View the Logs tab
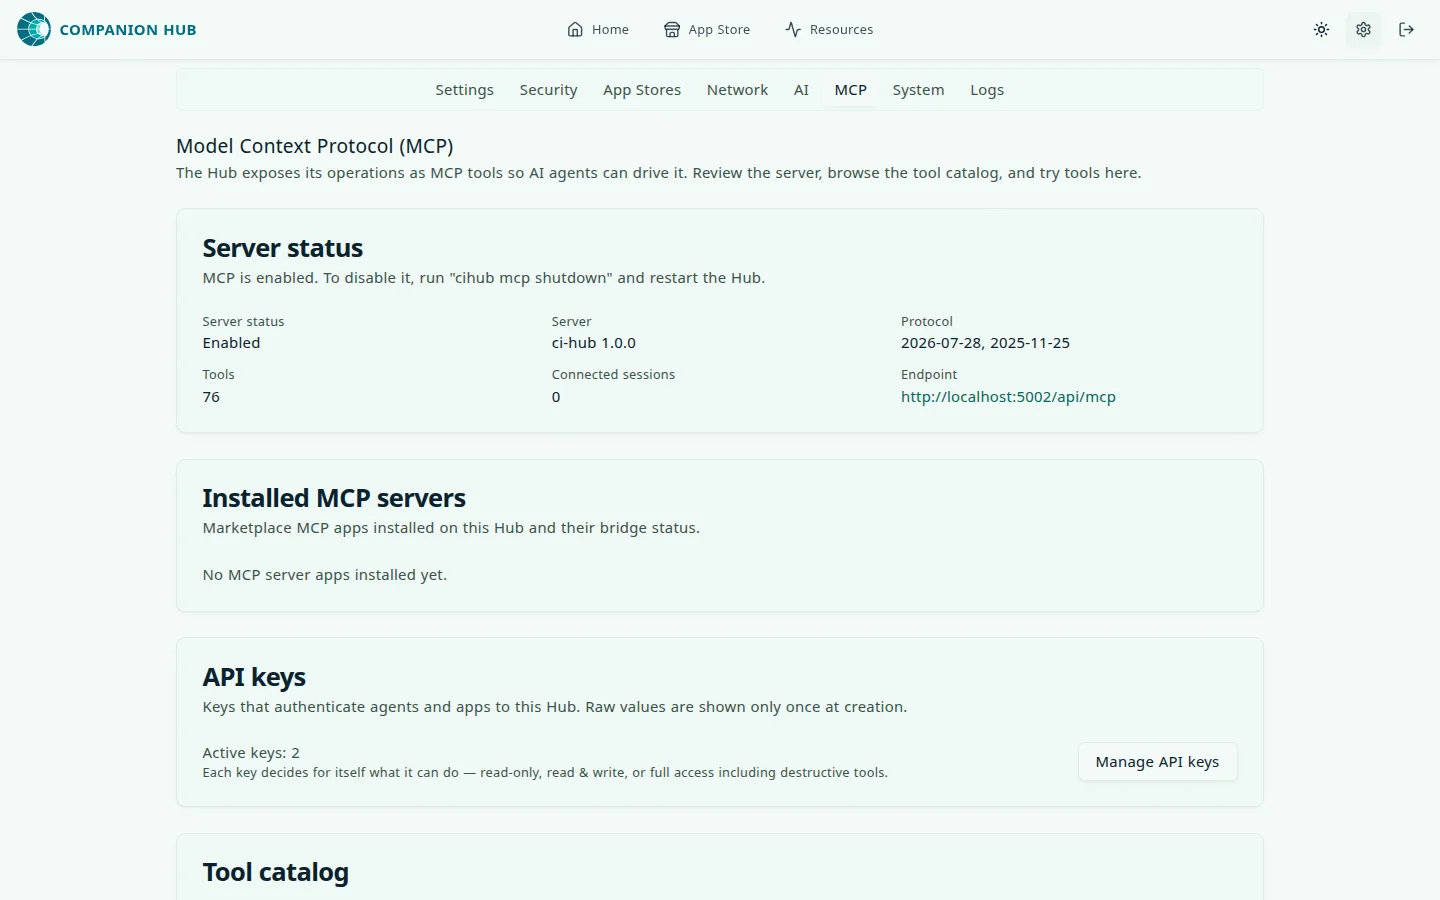The image size is (1440, 900). 987,90
